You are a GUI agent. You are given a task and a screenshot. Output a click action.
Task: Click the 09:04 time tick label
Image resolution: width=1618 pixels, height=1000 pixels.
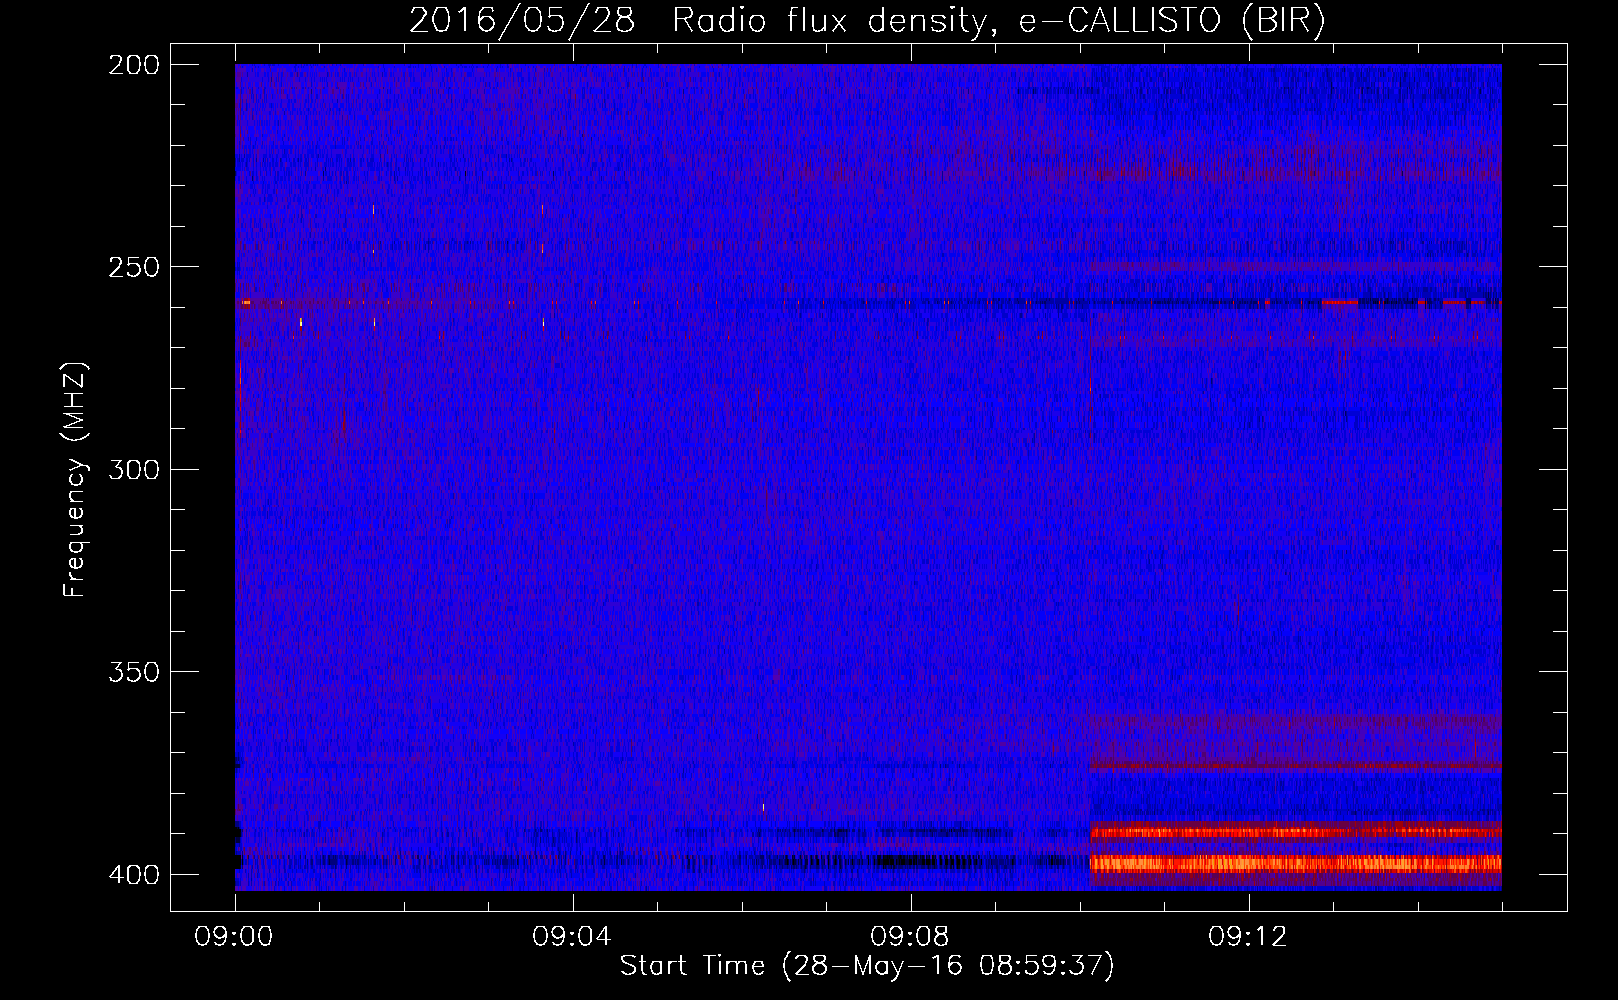click(x=572, y=937)
